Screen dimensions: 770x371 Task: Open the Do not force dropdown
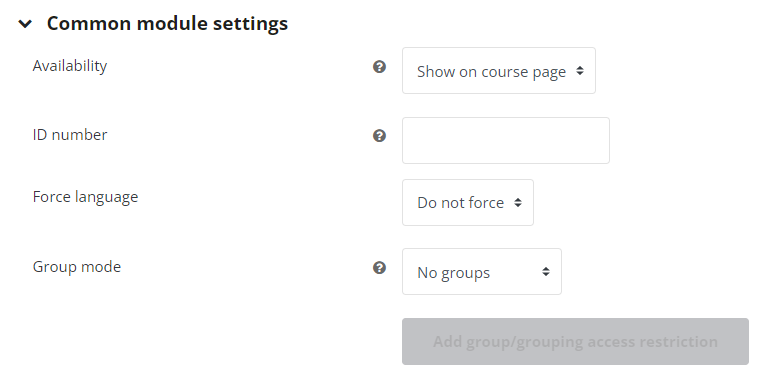[468, 202]
